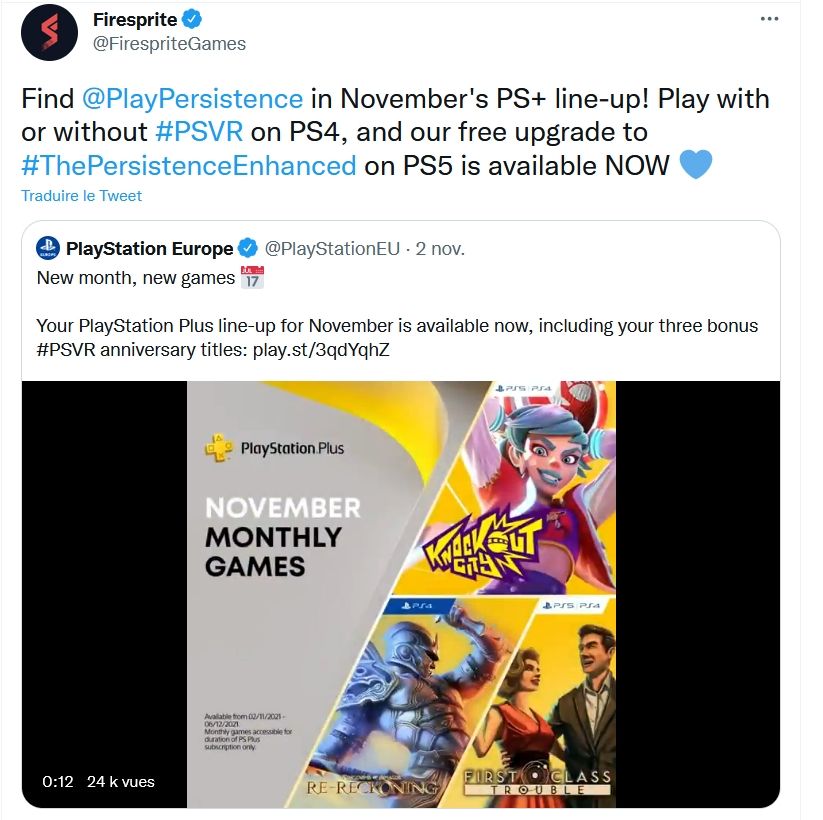Open the @PlayPersistence mention link
This screenshot has width=823, height=820.
tap(192, 99)
